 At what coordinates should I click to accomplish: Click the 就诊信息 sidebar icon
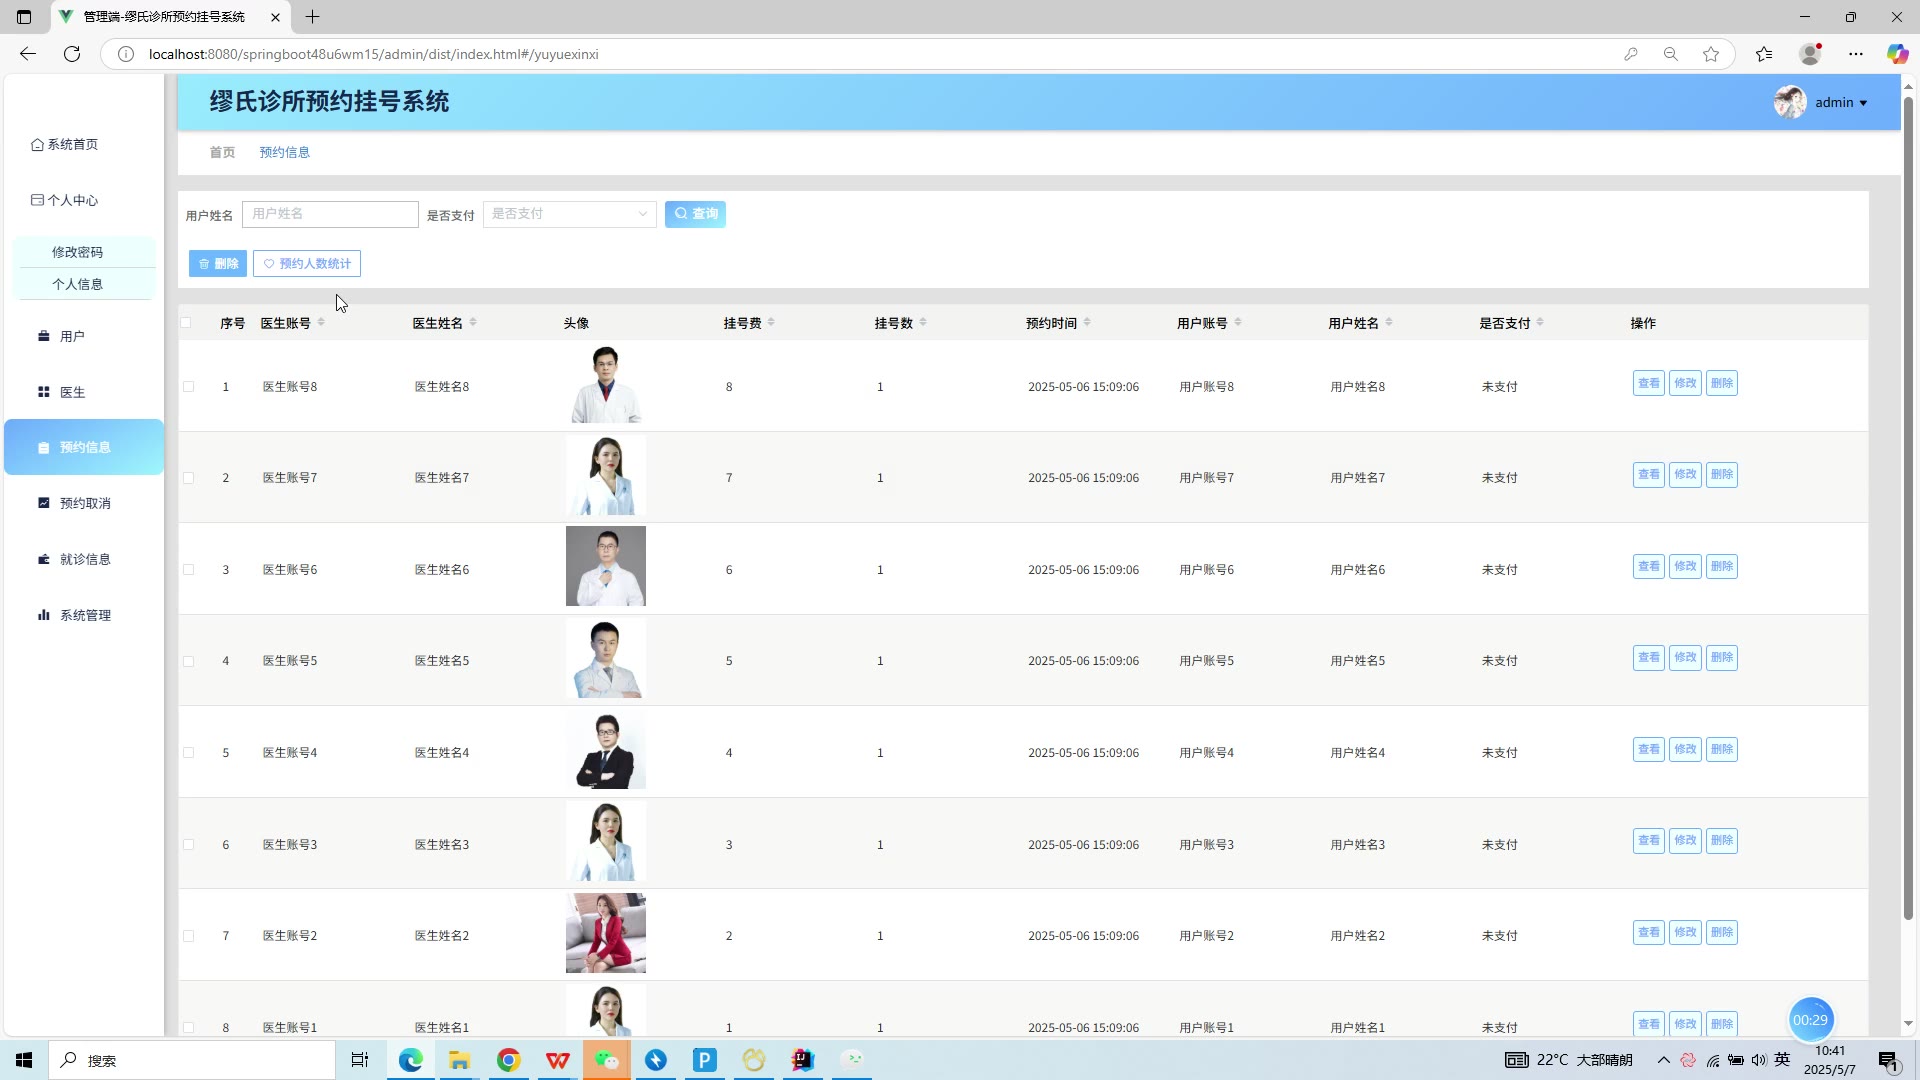click(44, 559)
